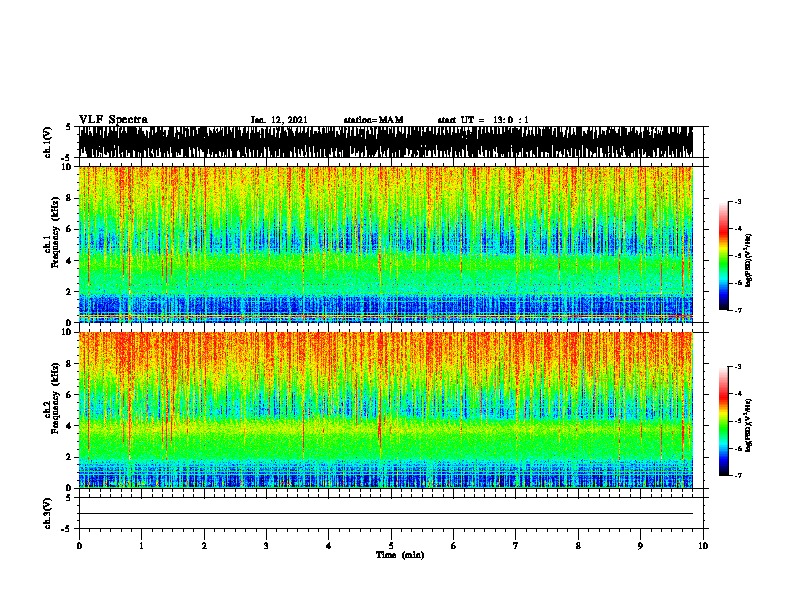
Task: Click the "ch.2 Frequency (kHz)" axis label
Action: pyautogui.click(x=51, y=398)
